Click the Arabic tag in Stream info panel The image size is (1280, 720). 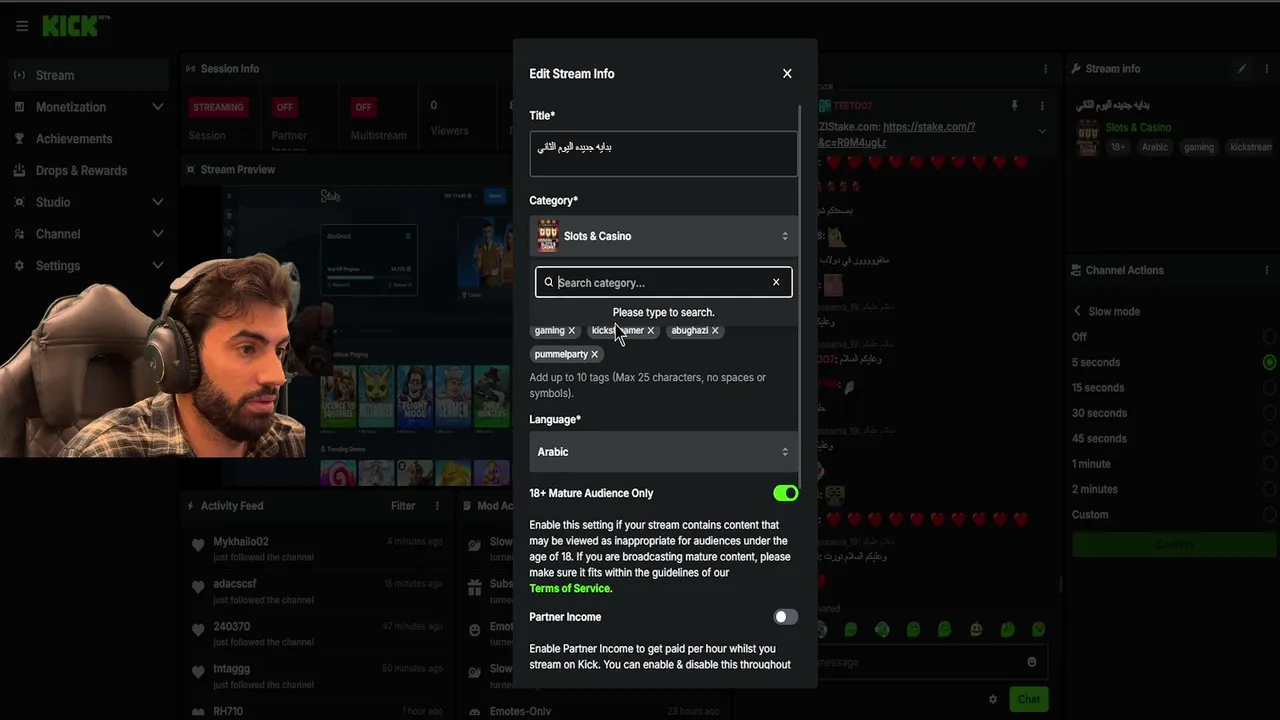[x=1155, y=147]
